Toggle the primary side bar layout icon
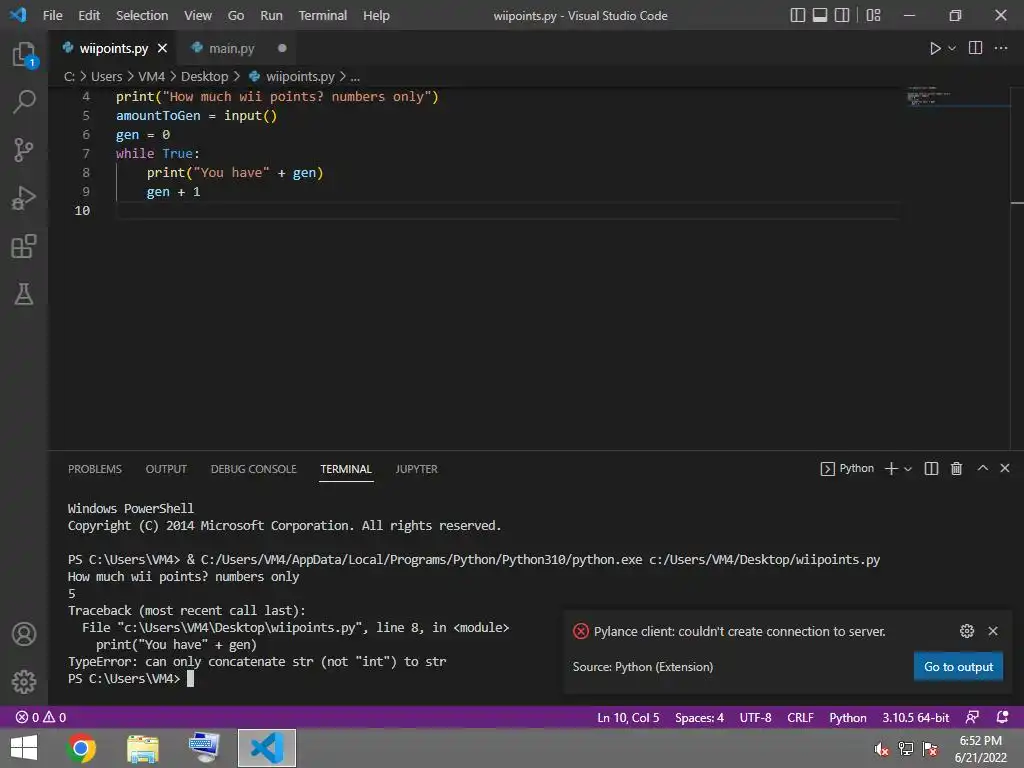Viewport: 1024px width, 768px height. point(797,15)
